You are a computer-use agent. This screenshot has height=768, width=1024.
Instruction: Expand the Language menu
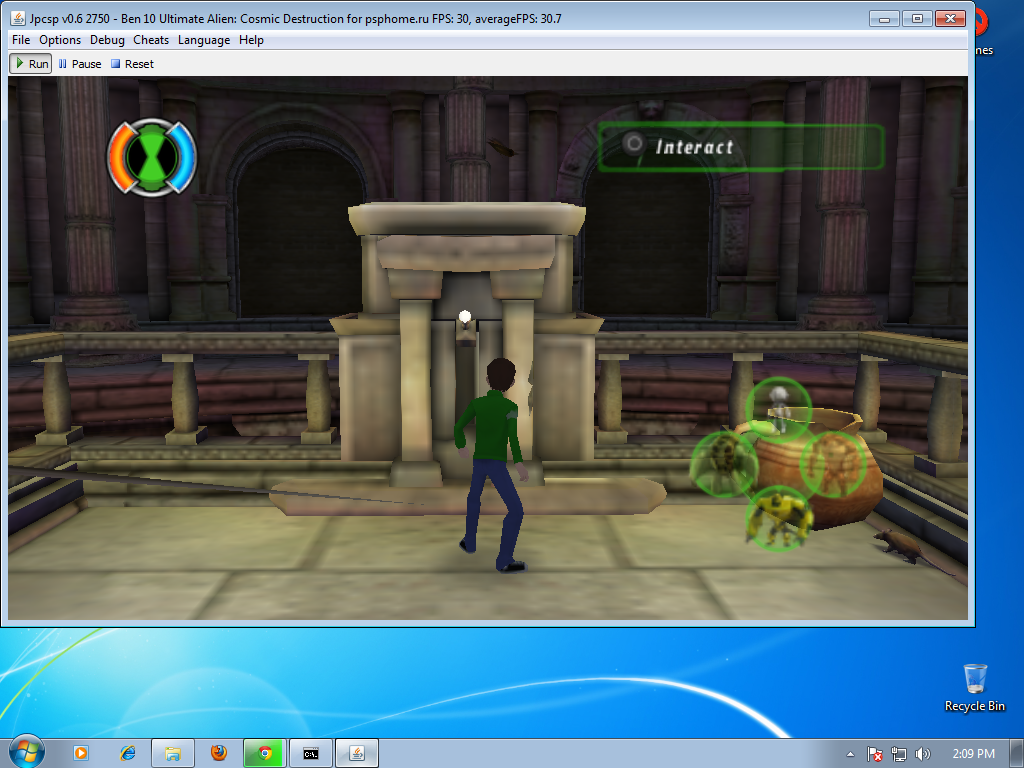click(x=204, y=40)
